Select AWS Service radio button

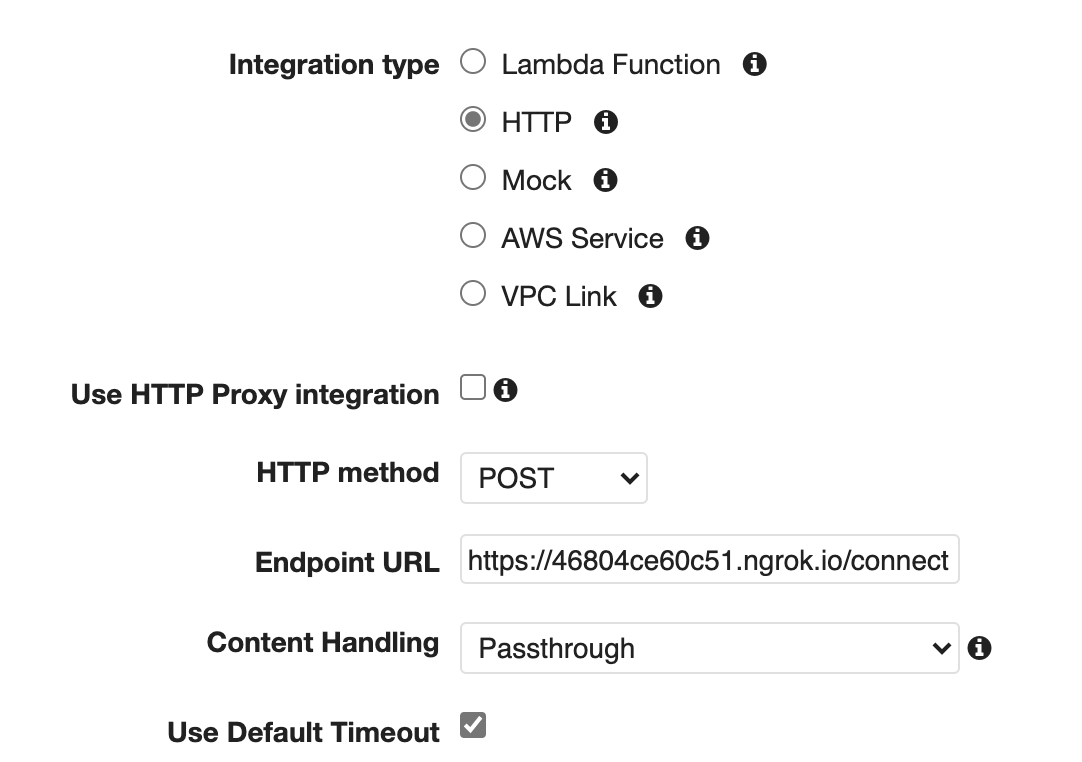(473, 237)
